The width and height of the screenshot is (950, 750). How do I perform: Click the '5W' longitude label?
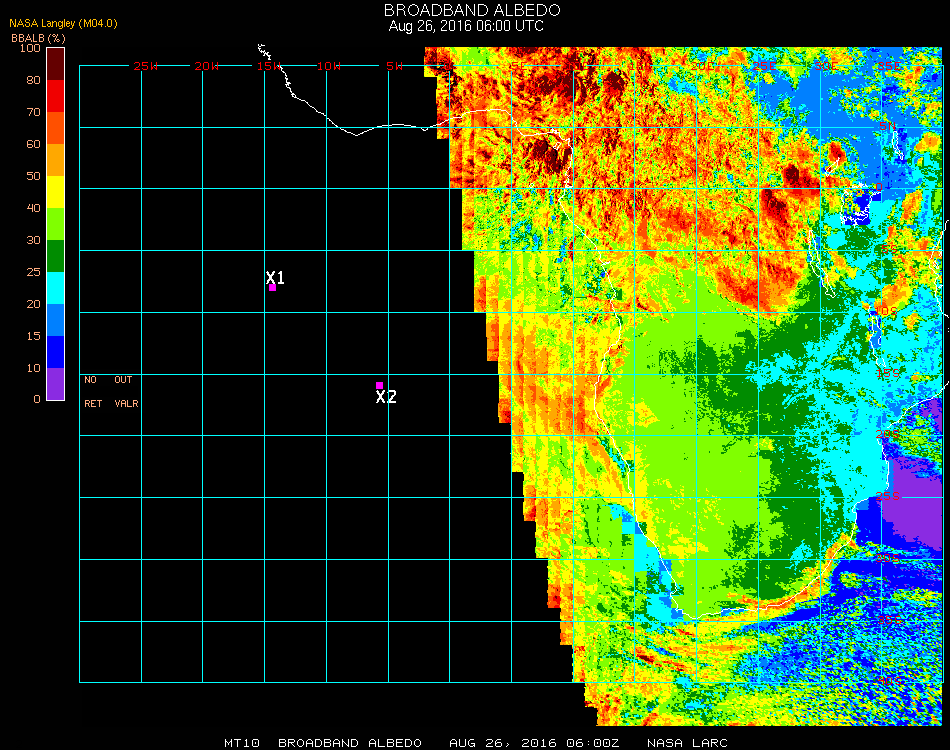394,66
